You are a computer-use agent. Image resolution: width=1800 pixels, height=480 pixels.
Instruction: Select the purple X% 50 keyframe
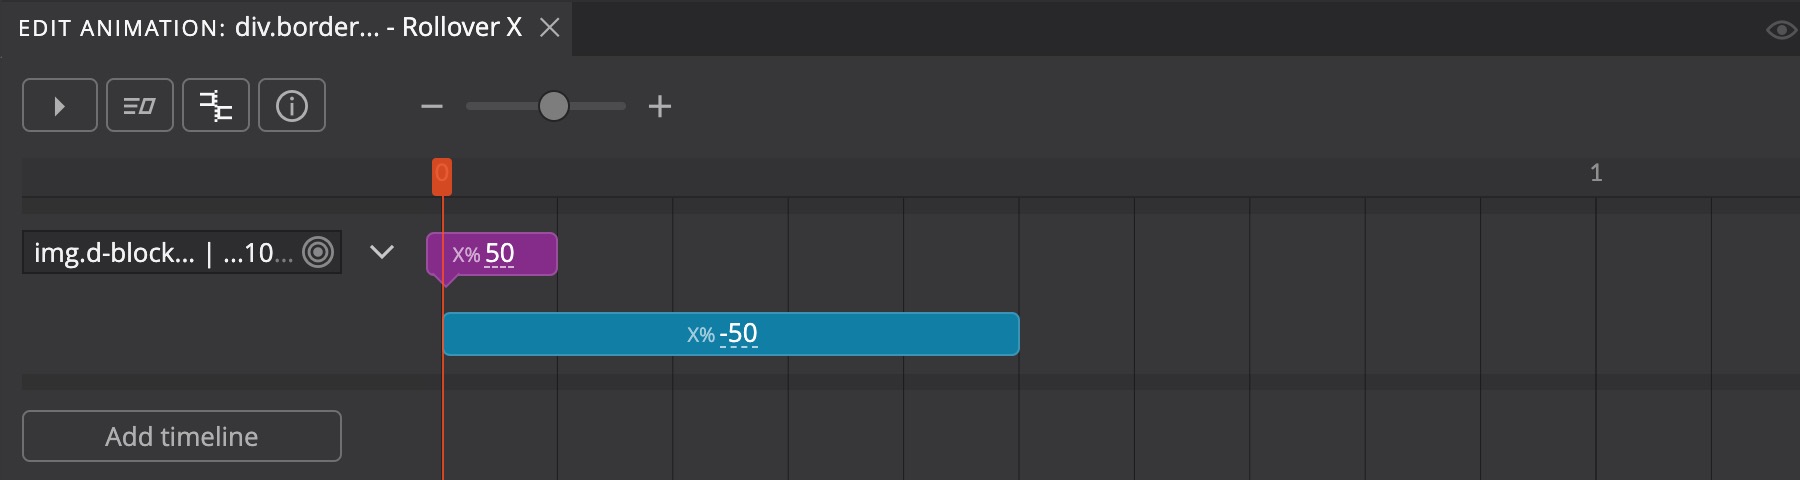point(491,254)
